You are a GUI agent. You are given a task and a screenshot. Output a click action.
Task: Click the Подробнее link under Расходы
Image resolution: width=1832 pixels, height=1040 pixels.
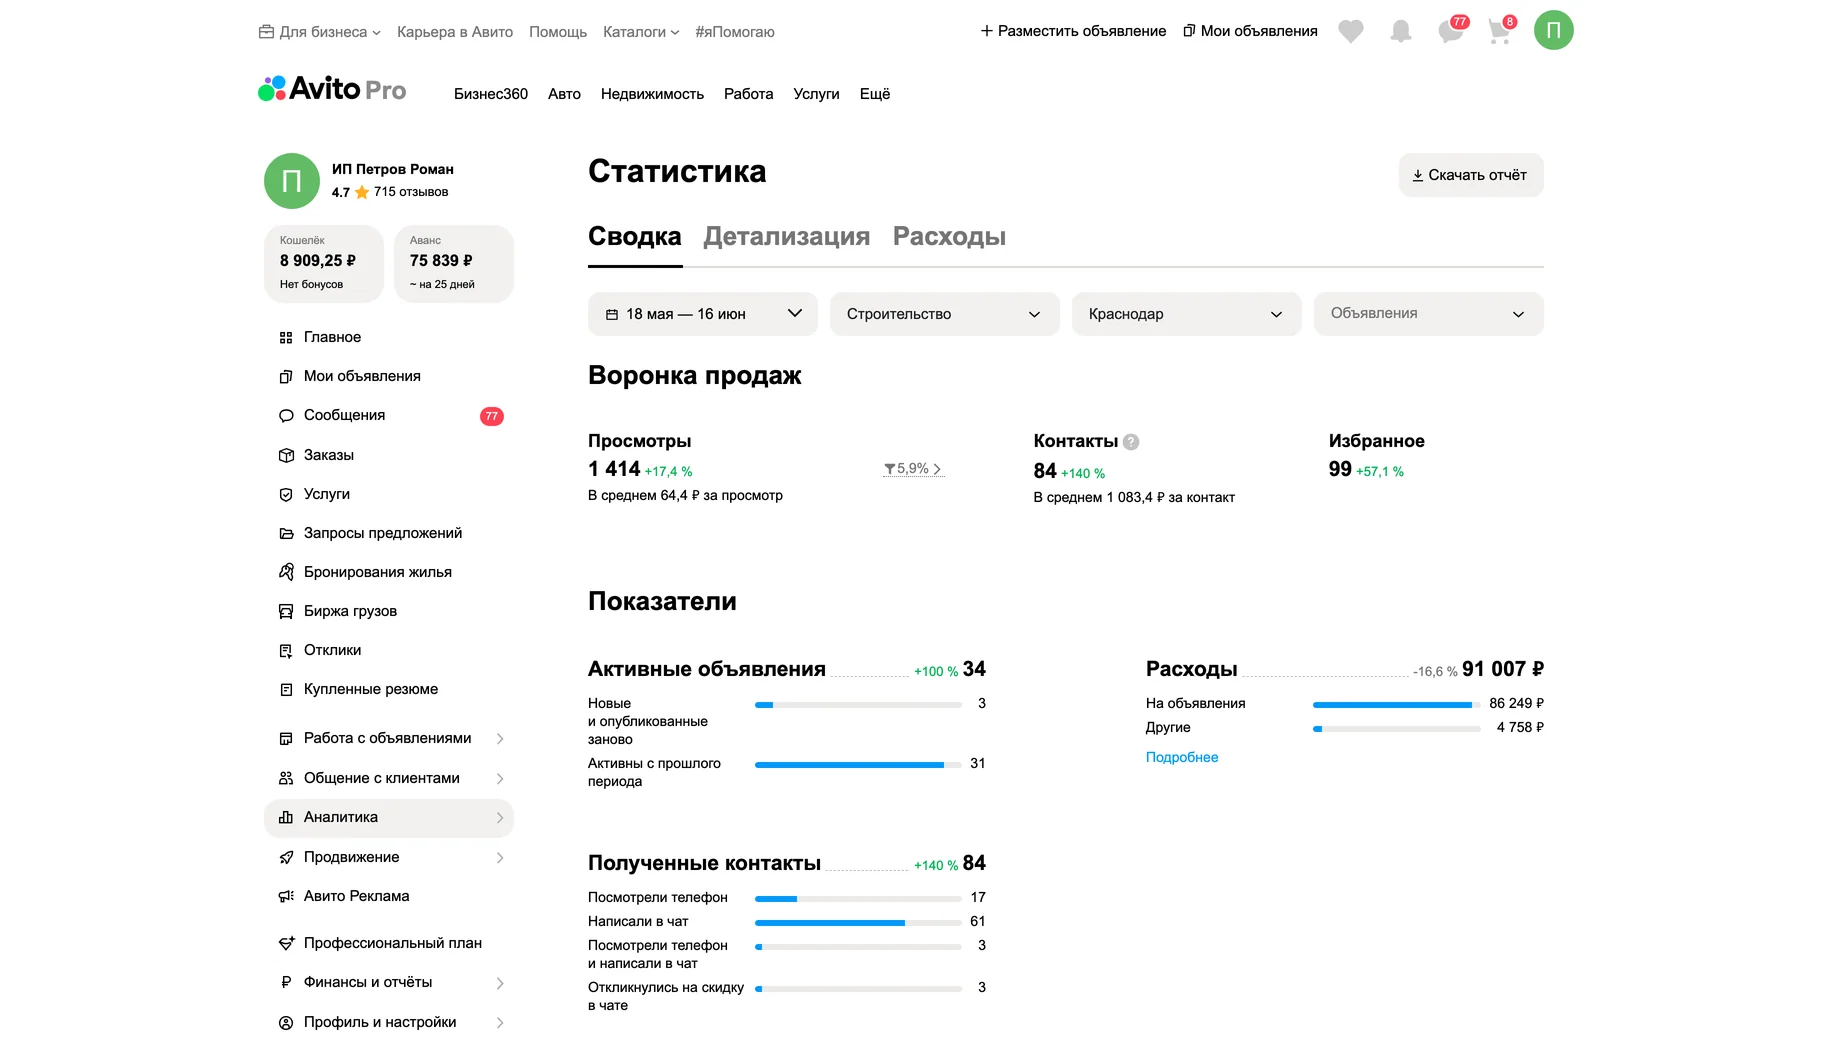tap(1182, 758)
